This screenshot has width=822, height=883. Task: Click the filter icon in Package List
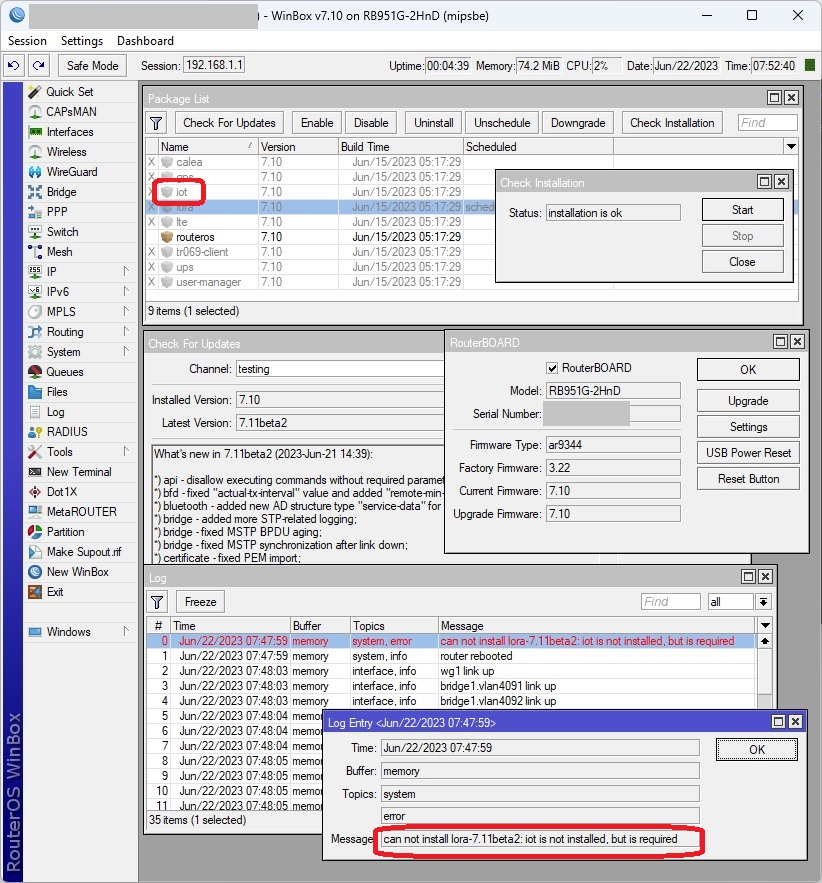point(156,123)
